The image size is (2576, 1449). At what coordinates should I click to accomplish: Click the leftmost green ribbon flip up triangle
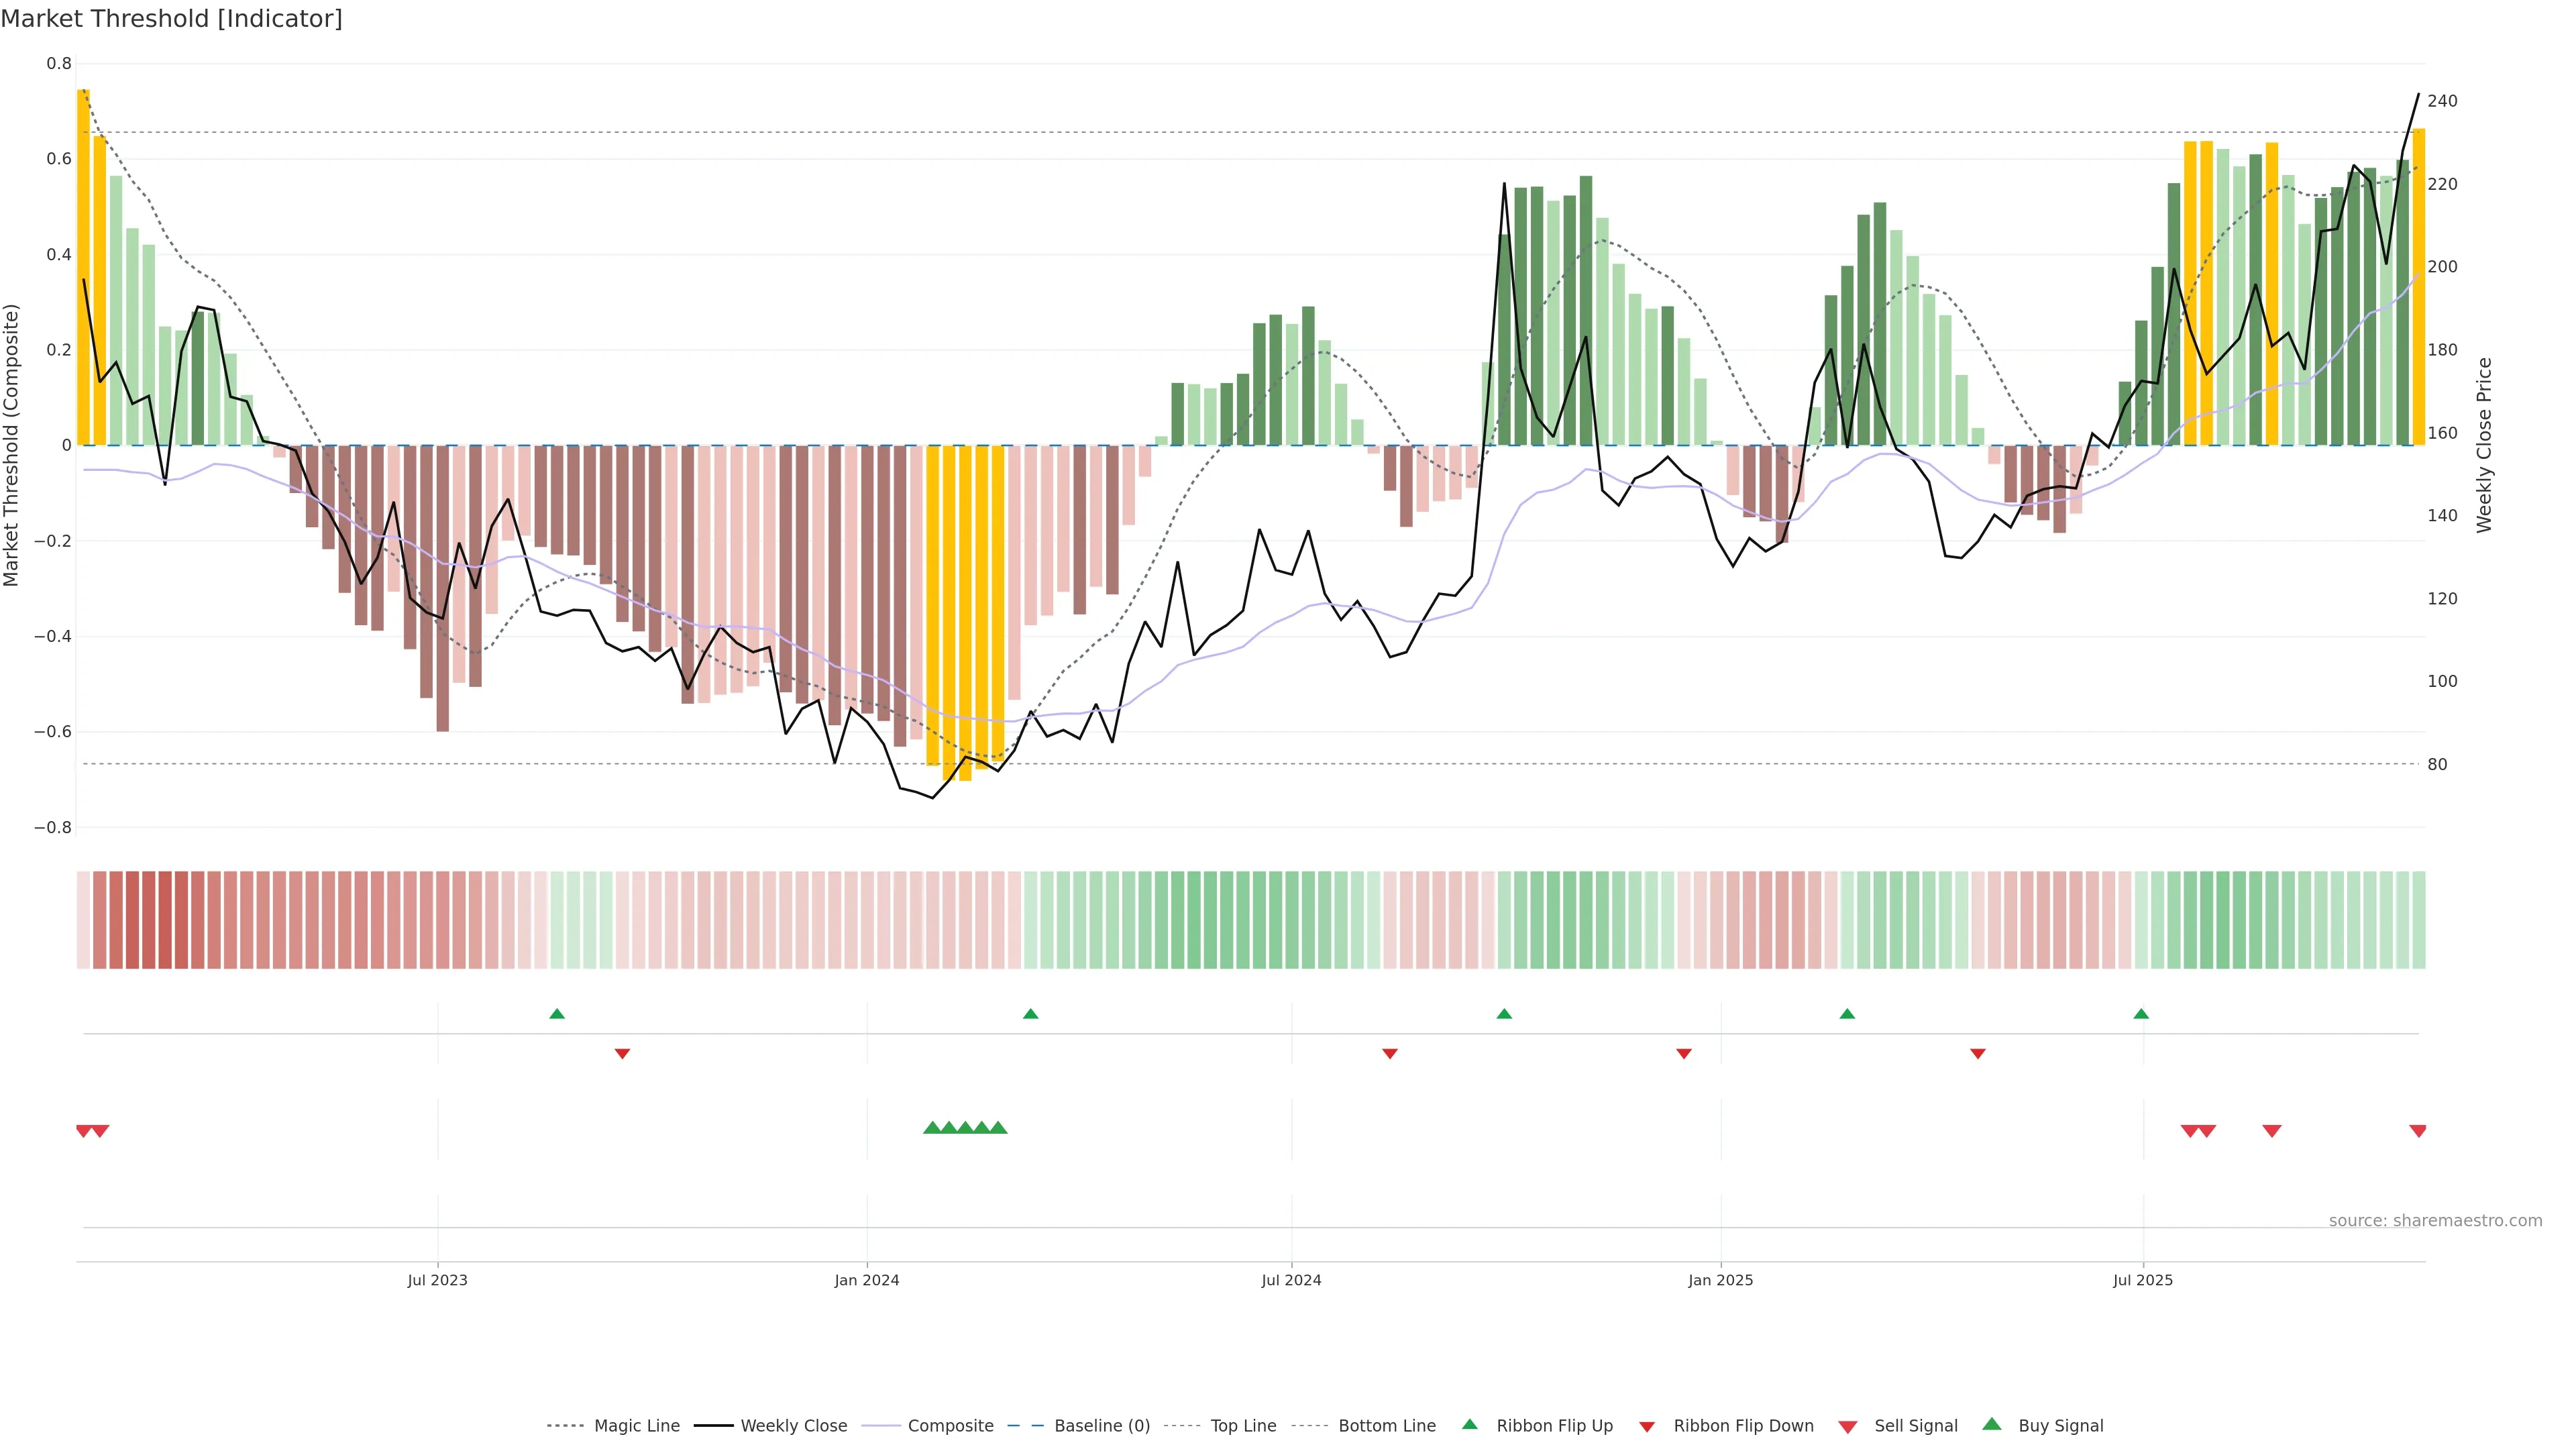click(x=557, y=1014)
